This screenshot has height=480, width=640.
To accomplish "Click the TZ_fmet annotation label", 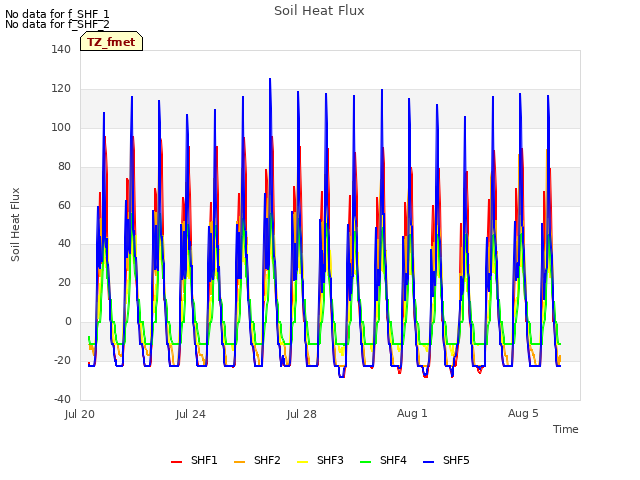I will (x=111, y=42).
